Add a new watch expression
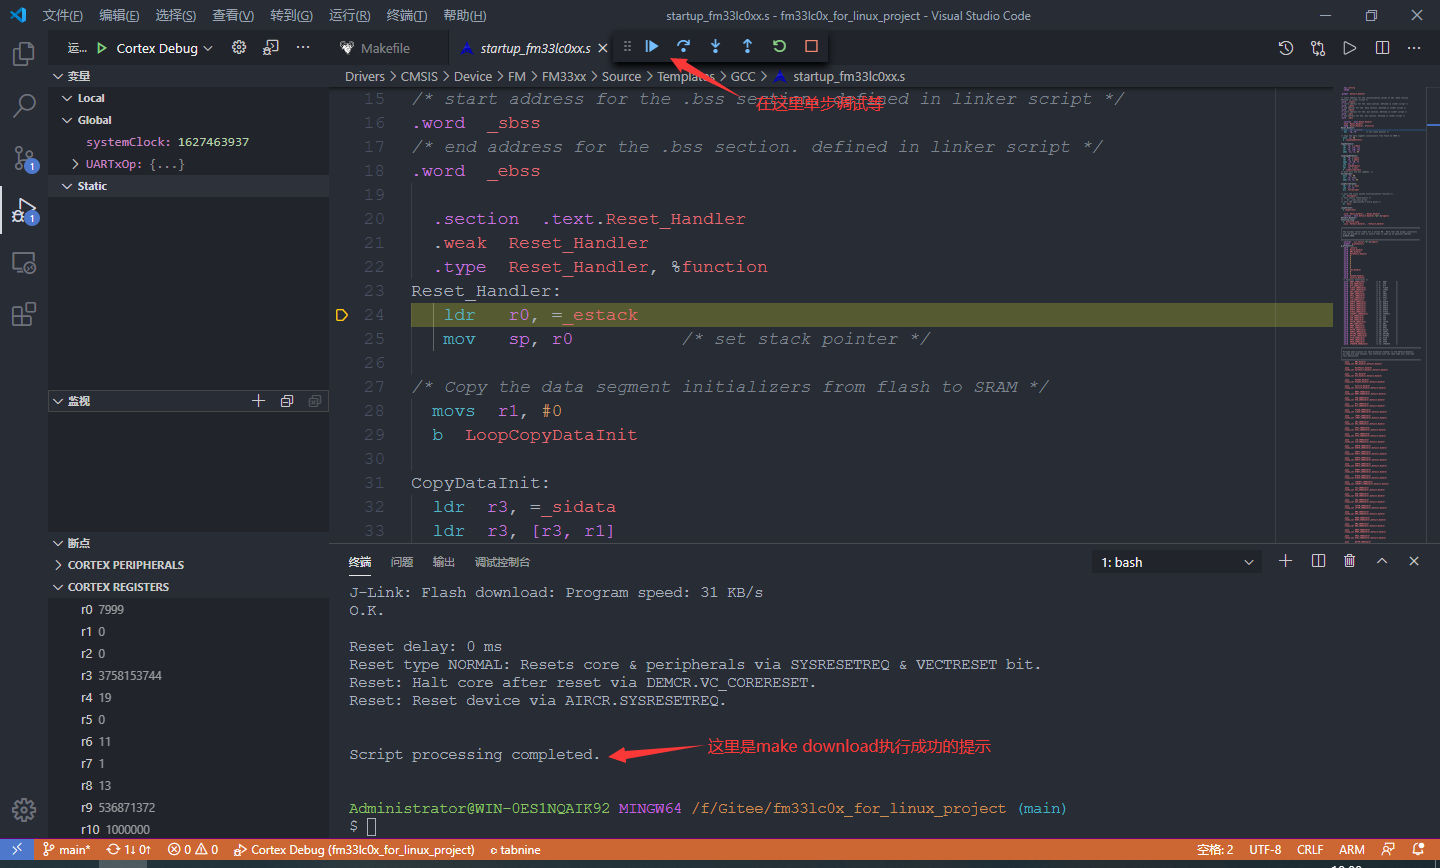1440x868 pixels. pyautogui.click(x=258, y=400)
